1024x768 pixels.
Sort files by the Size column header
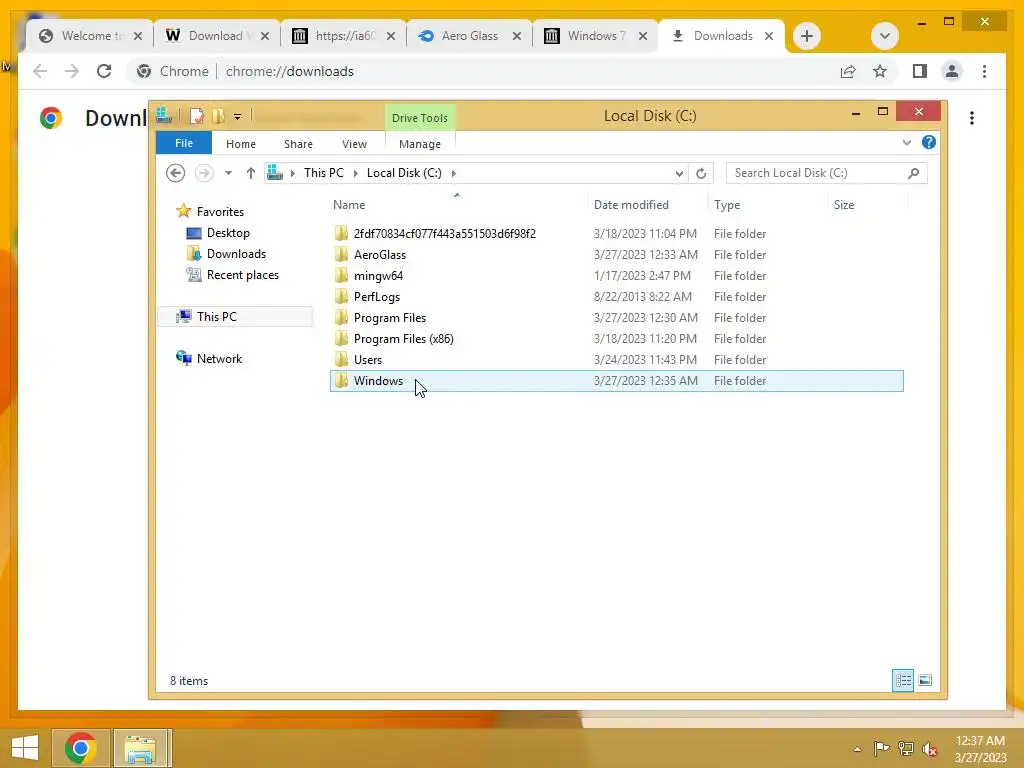point(844,204)
